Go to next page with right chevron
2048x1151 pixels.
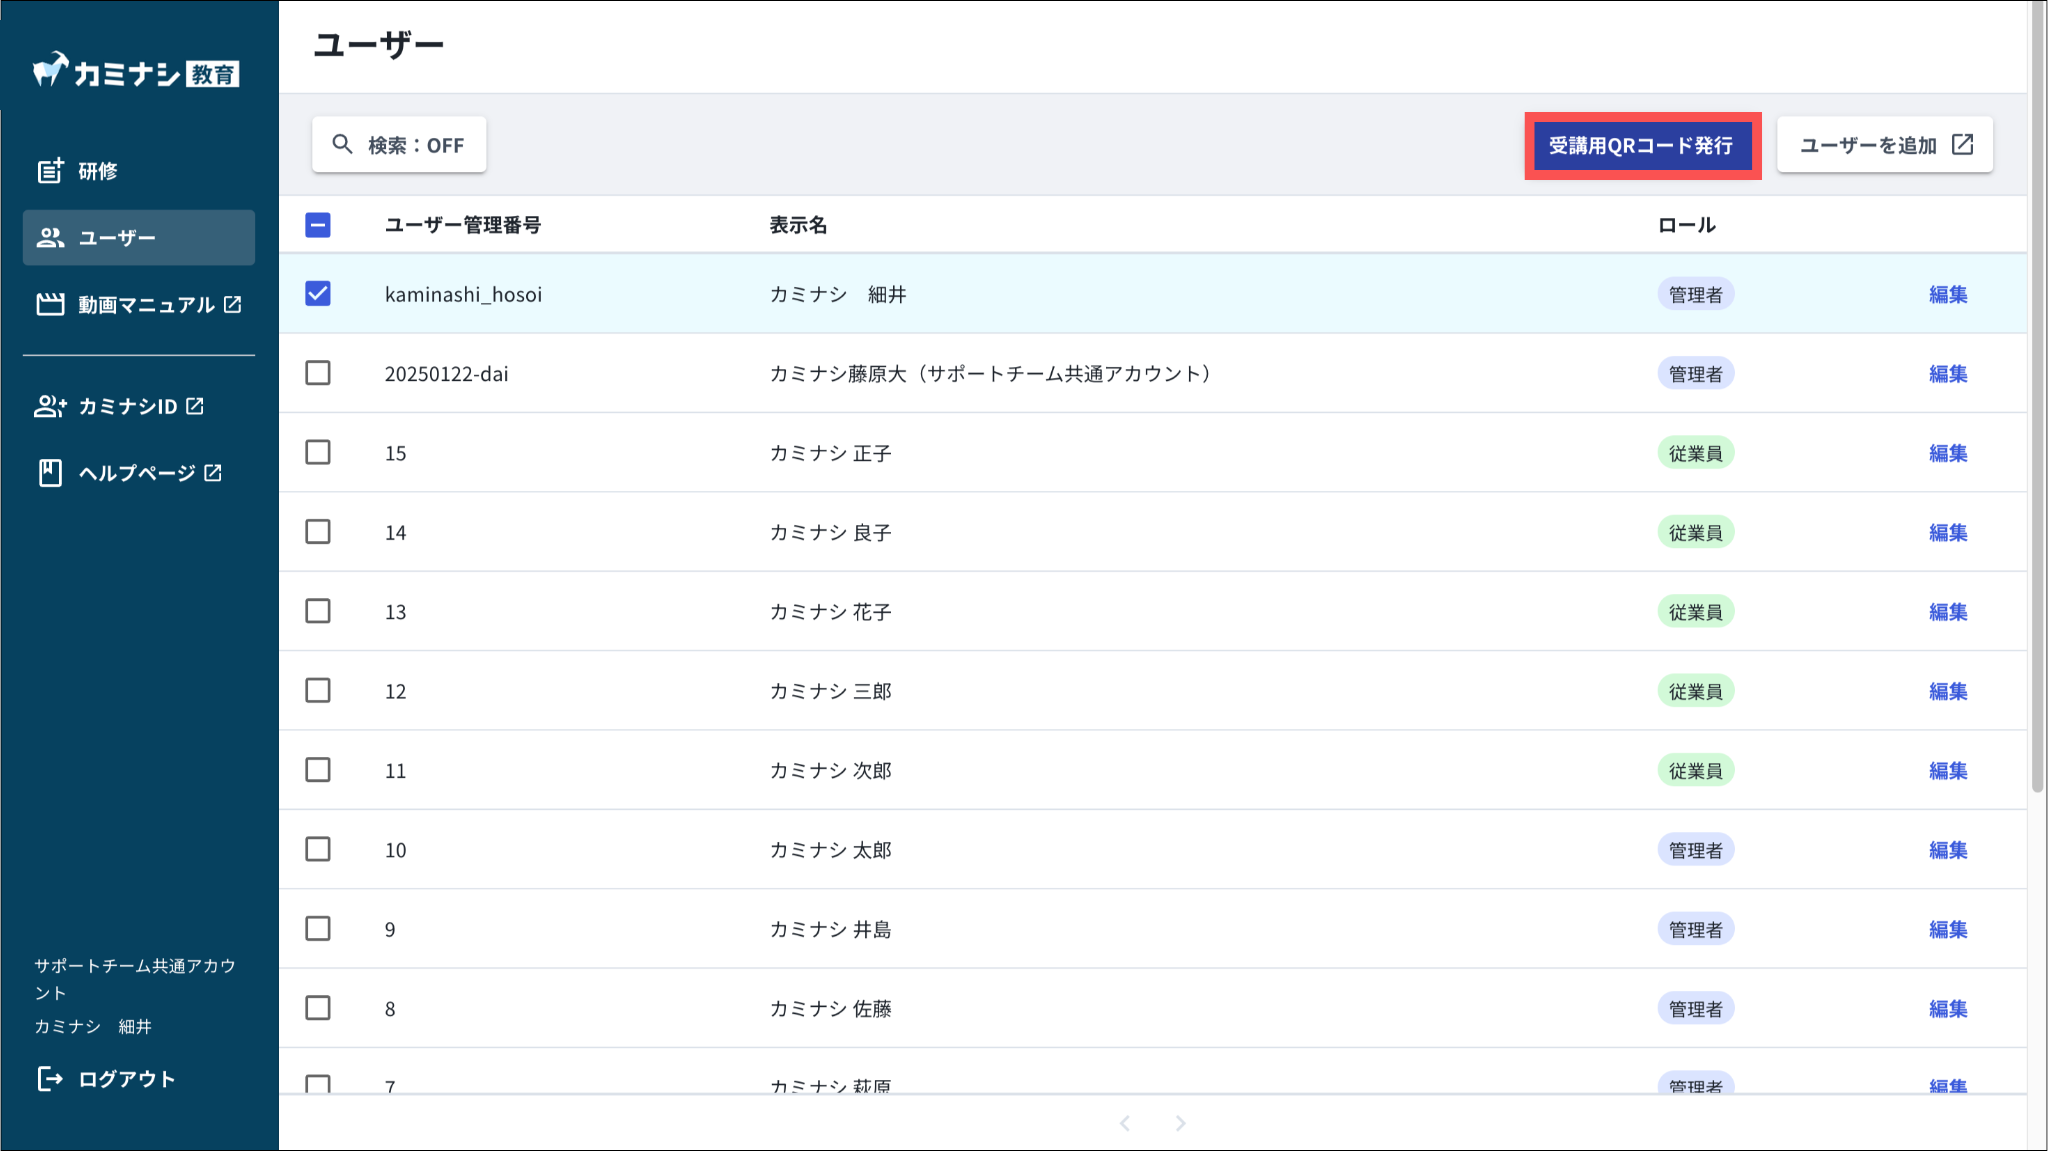[1181, 1123]
